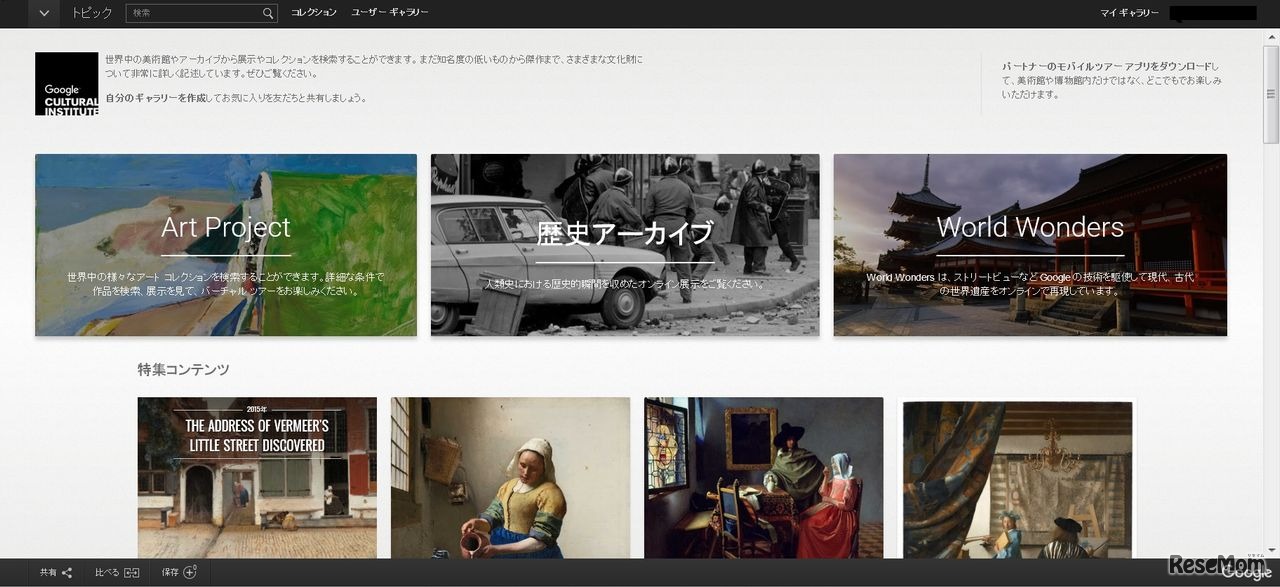
Task: Click the compare icon beside 比べる
Action: pyautogui.click(x=132, y=573)
